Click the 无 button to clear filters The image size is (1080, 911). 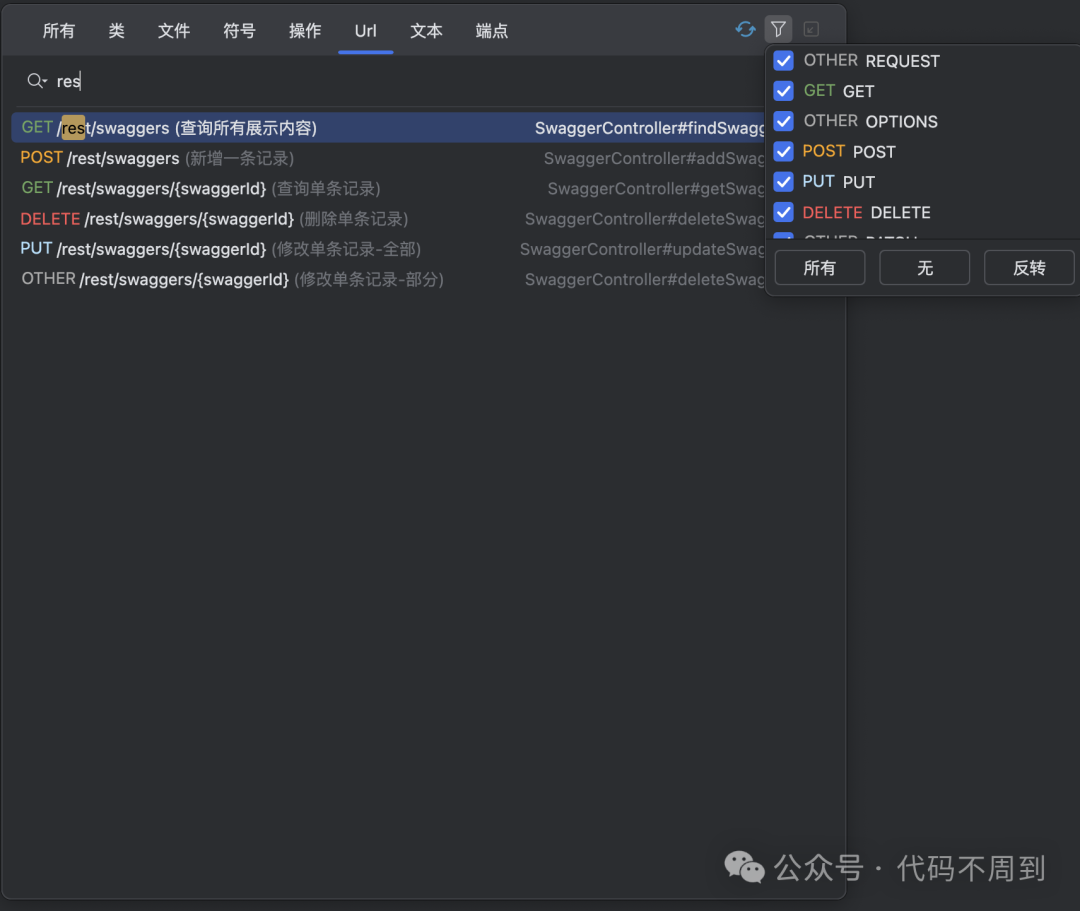point(924,267)
